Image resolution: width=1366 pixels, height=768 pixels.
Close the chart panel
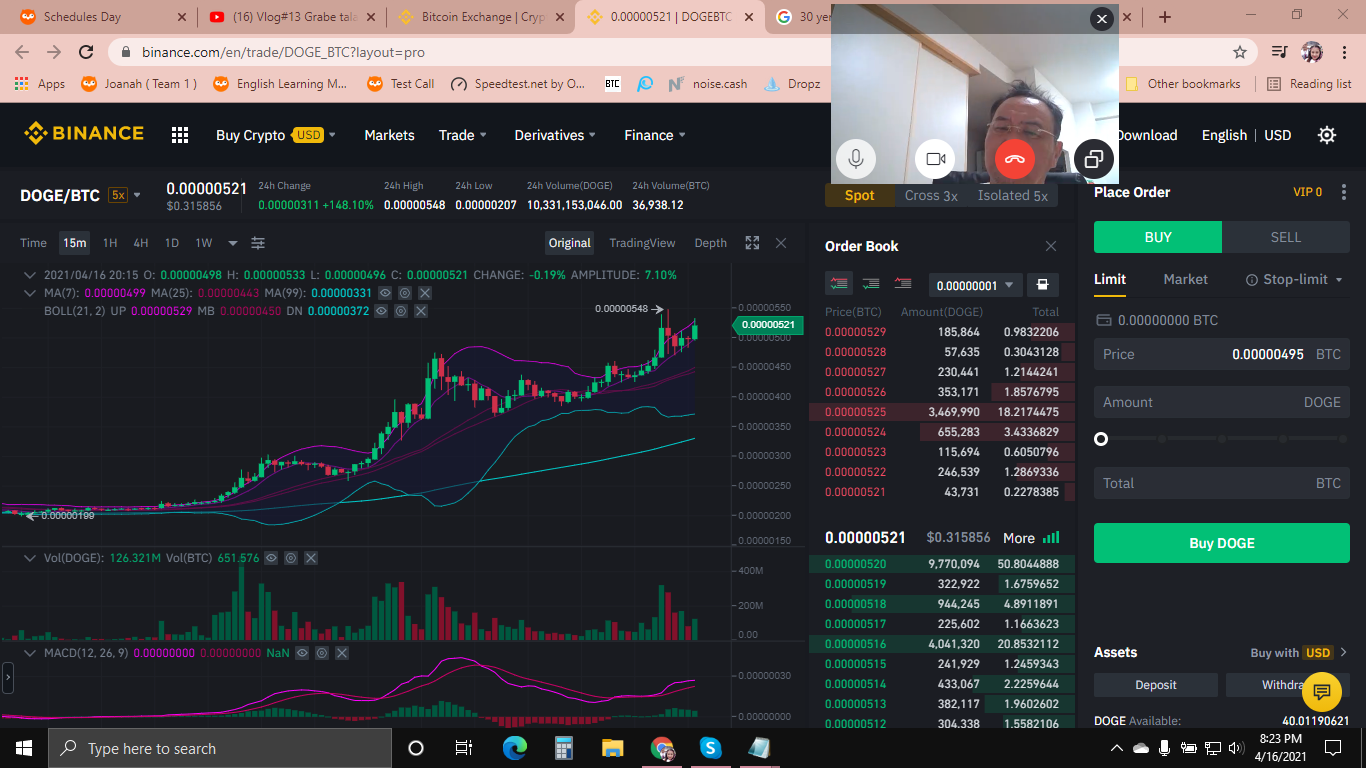781,243
